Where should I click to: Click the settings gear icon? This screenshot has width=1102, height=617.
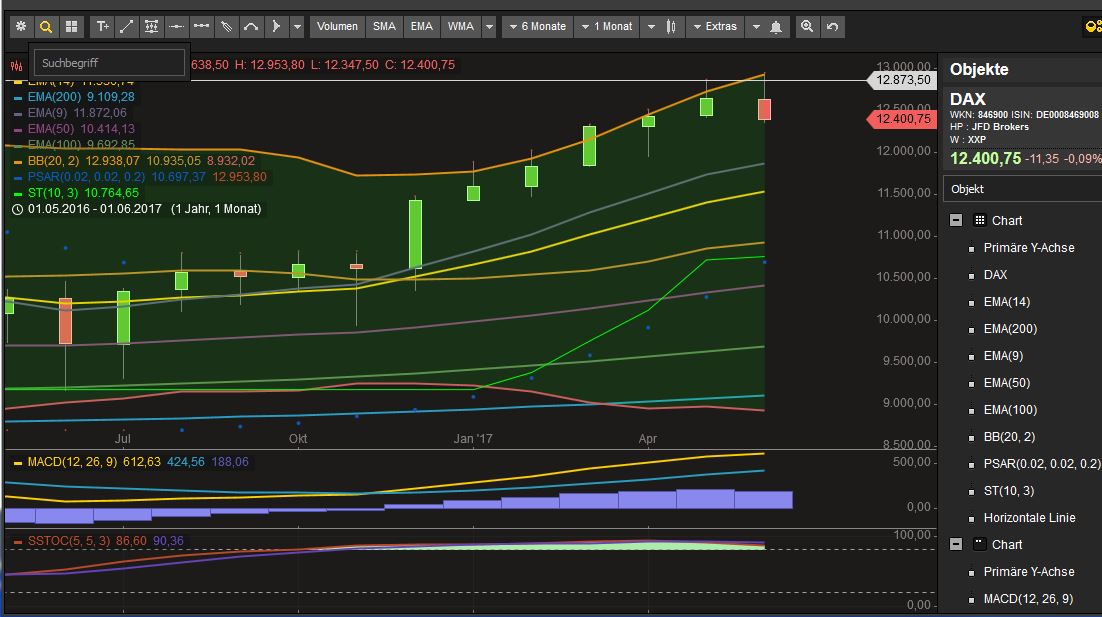tap(20, 27)
